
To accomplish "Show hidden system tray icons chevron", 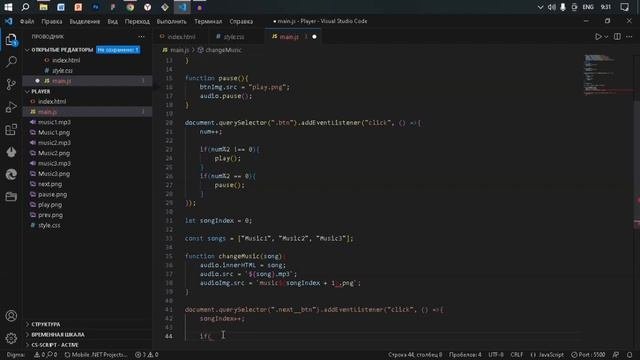I will pos(540,7).
